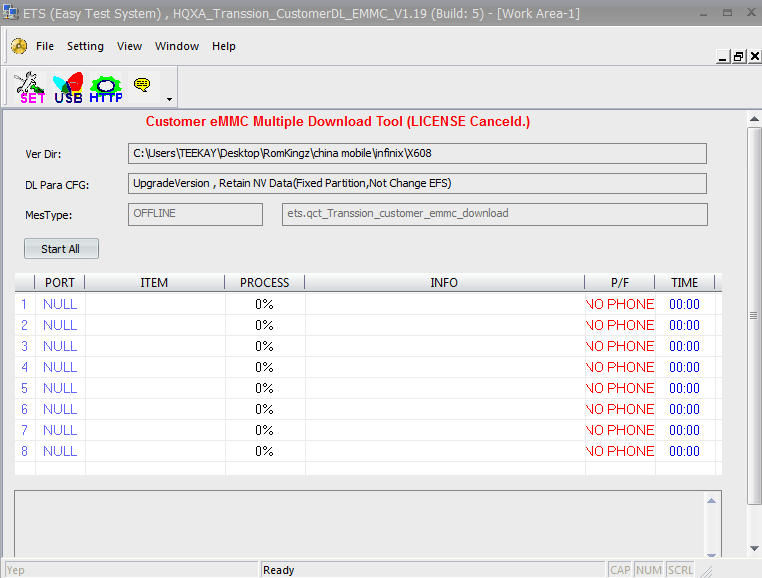Image resolution: width=762 pixels, height=578 pixels.
Task: Click the PROCESS column header
Action: pos(264,282)
